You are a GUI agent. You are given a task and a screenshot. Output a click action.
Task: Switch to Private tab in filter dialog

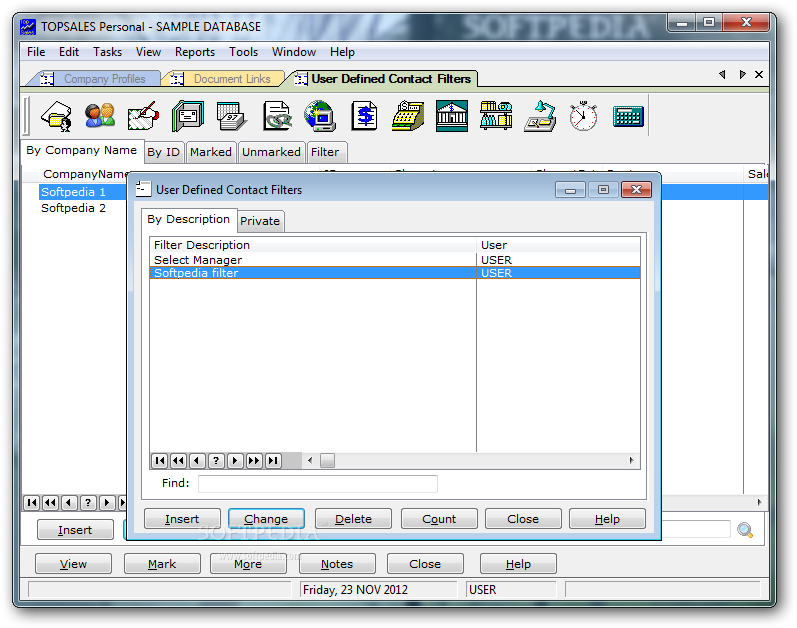pyautogui.click(x=260, y=221)
